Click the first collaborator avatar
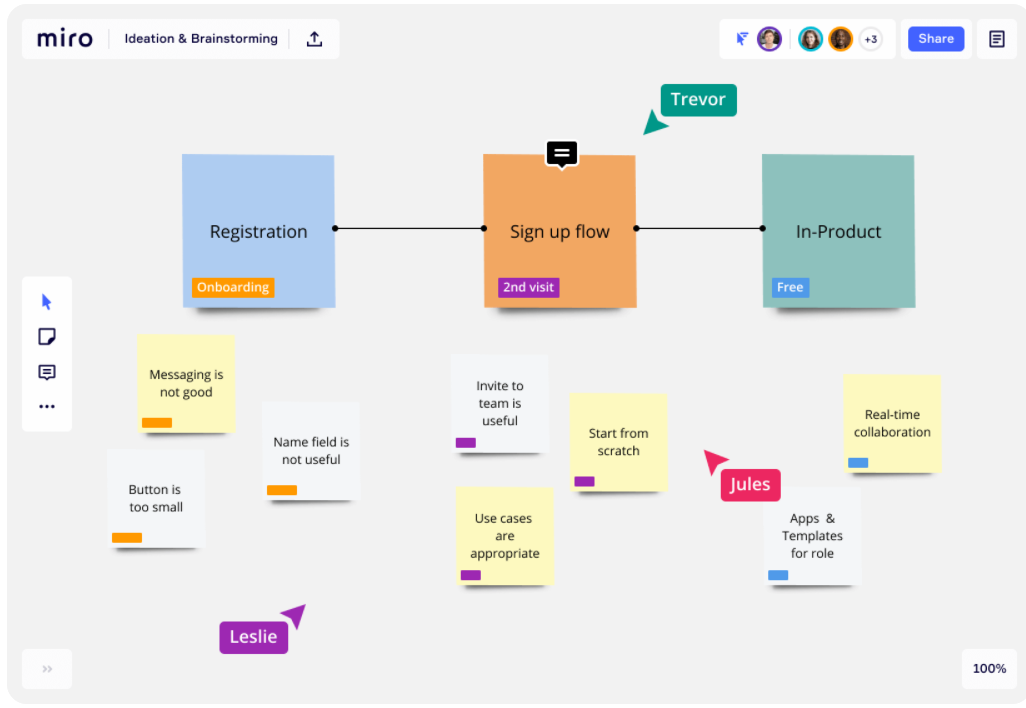This screenshot has height=708, width=1026. coord(769,39)
